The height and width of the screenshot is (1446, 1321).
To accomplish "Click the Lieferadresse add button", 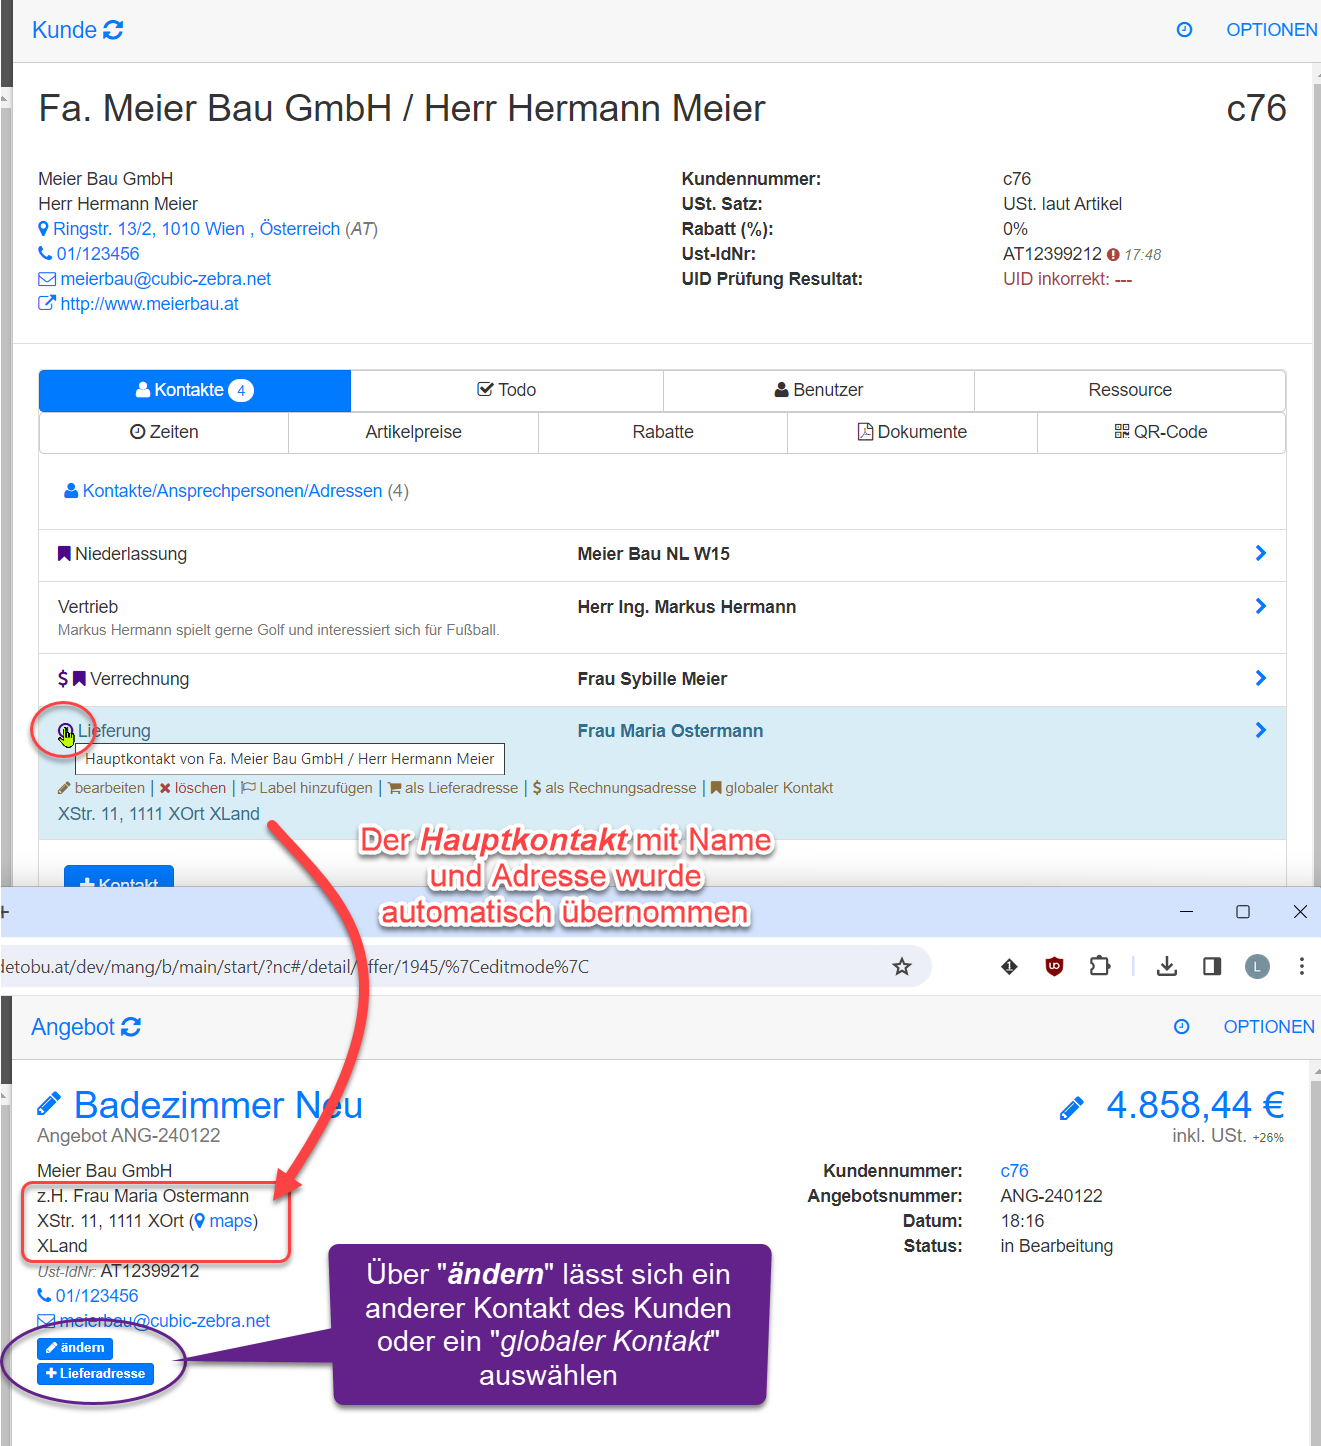I will tap(96, 1374).
